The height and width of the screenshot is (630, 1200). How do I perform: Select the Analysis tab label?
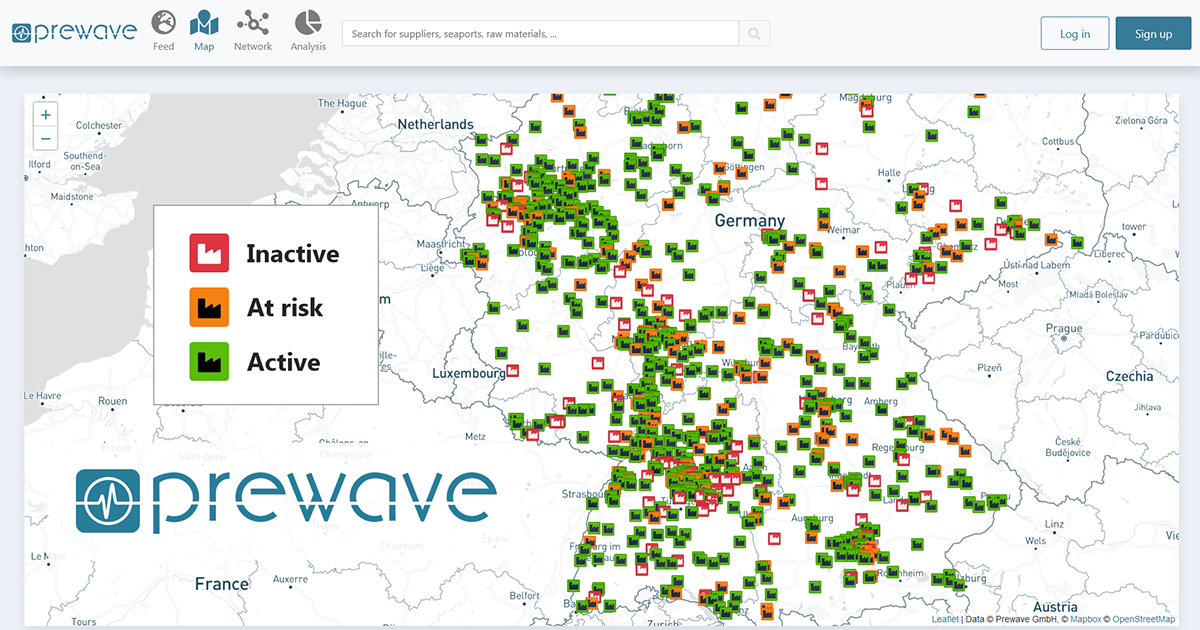click(308, 45)
